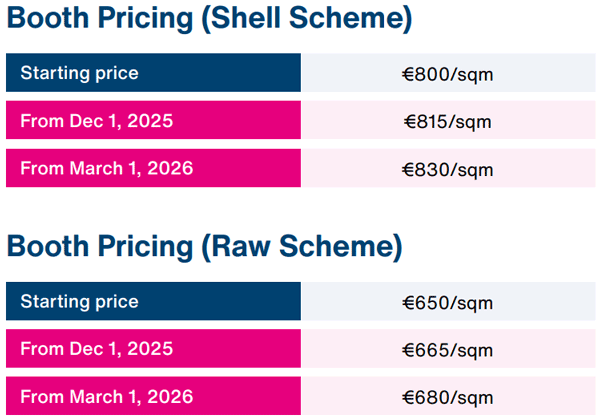Click the year '2026' in the Shell Scheme table
Image resolution: width=600 pixels, height=417 pixels.
(170, 168)
